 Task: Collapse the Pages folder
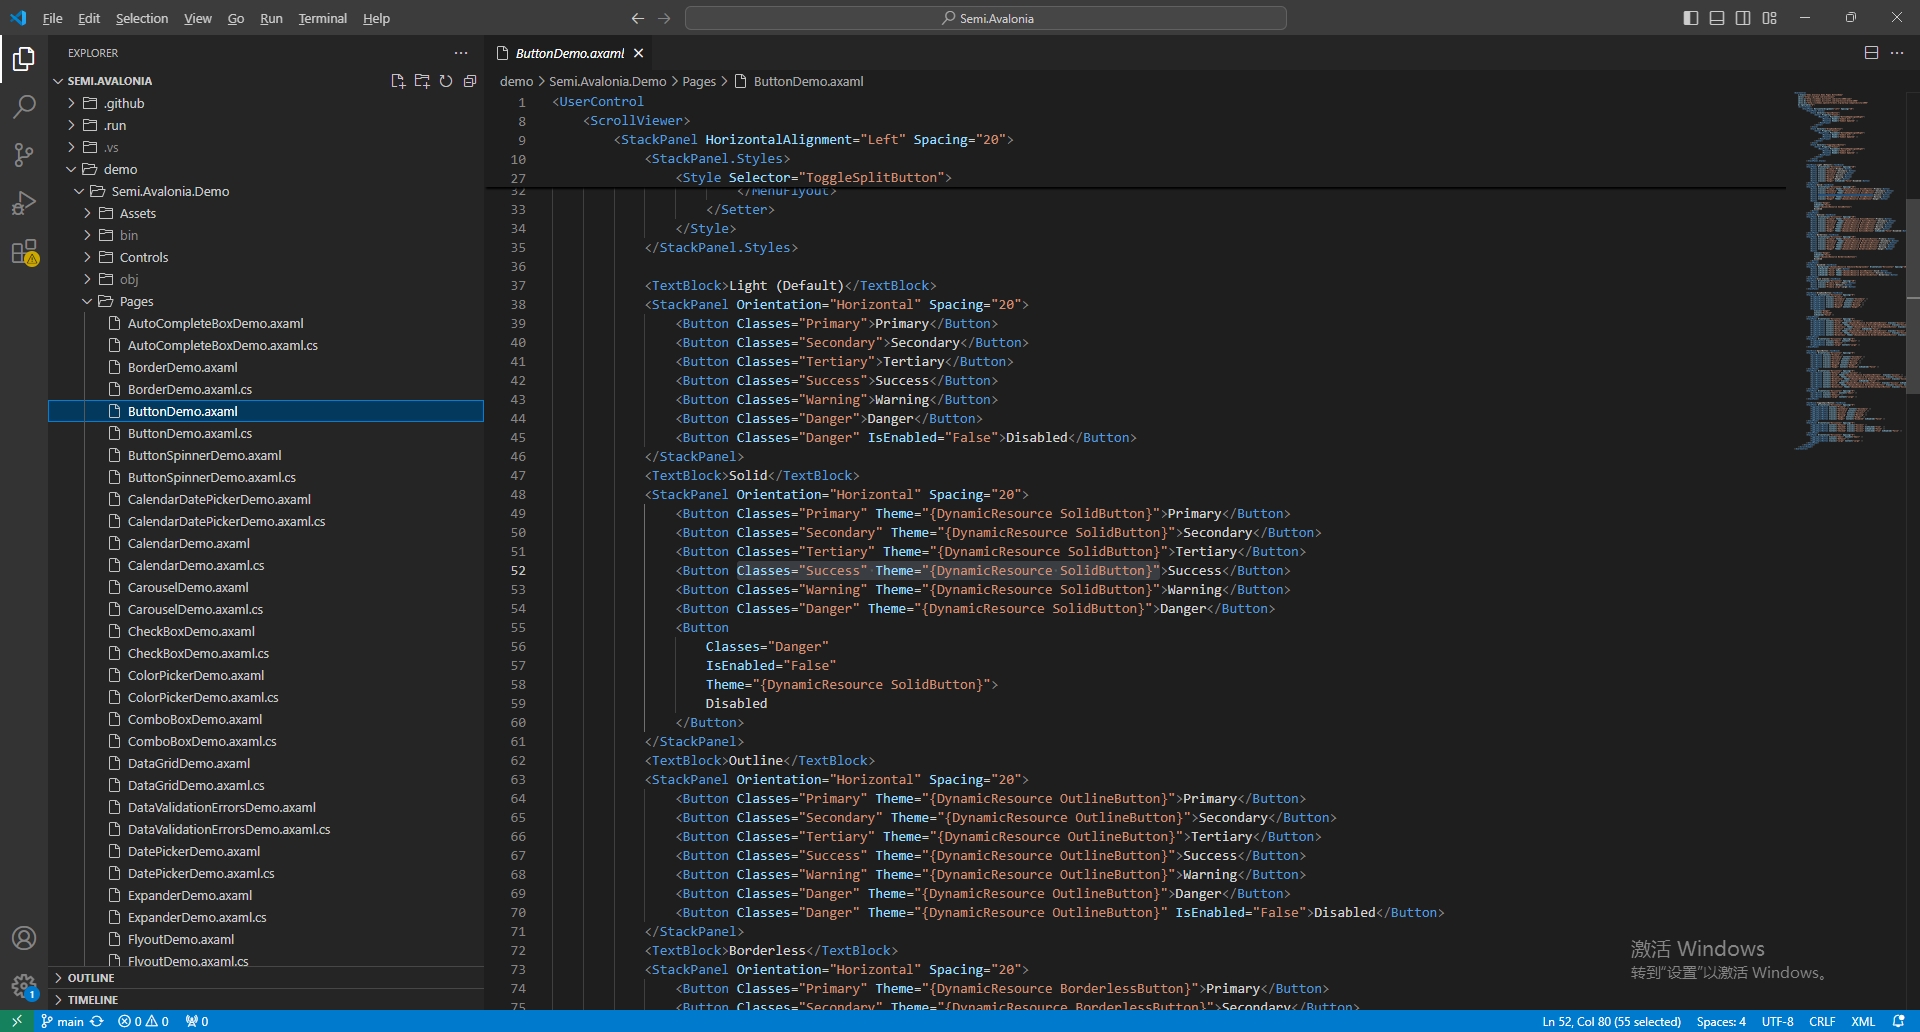coord(136,301)
